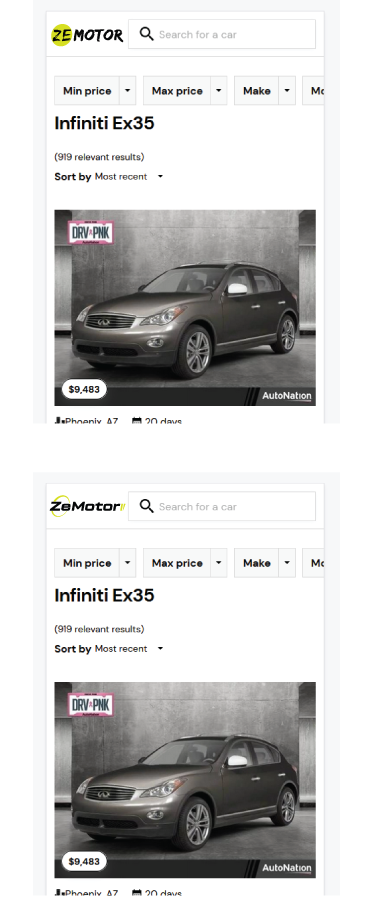Viewport: 373px width, 911px height.
Task: Click the ZE MOTOR logo in top screenshot
Action: [87, 35]
